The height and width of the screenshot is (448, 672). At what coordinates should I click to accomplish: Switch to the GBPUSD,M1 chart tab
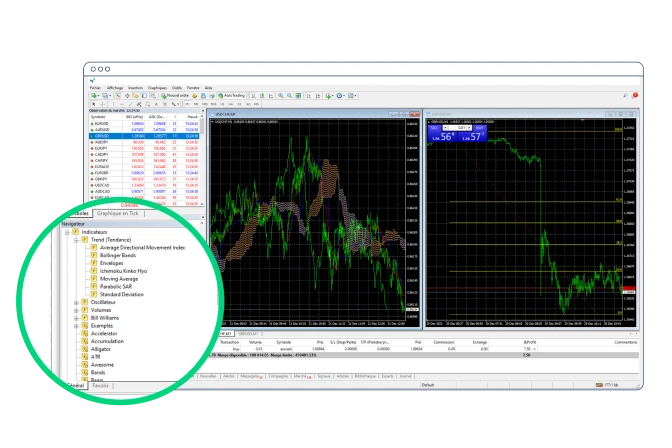pos(248,334)
